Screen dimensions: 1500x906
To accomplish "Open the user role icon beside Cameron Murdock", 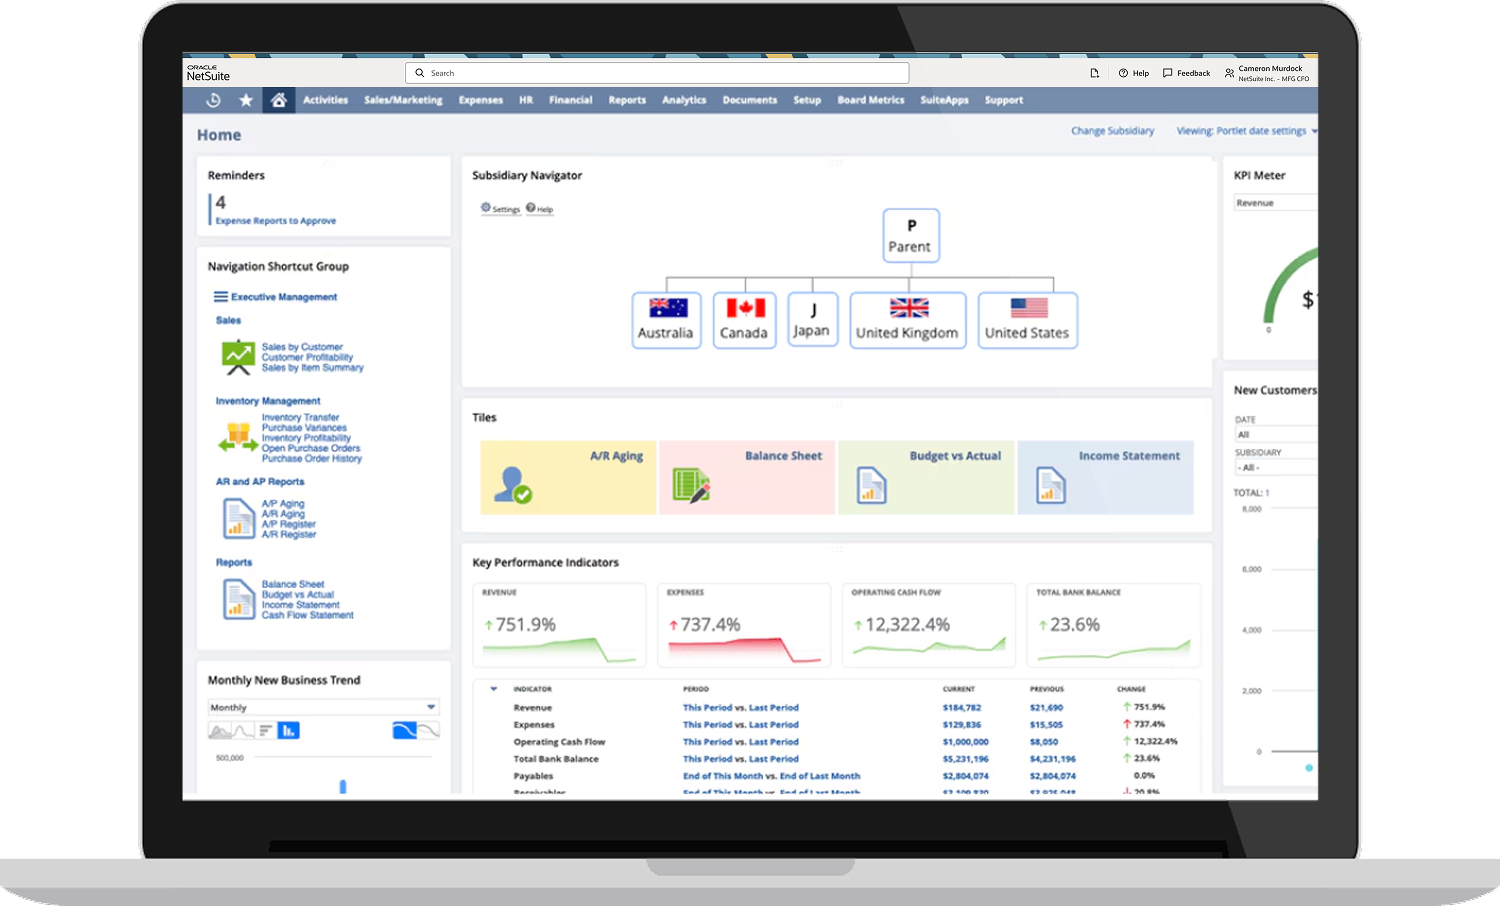I will (x=1229, y=73).
